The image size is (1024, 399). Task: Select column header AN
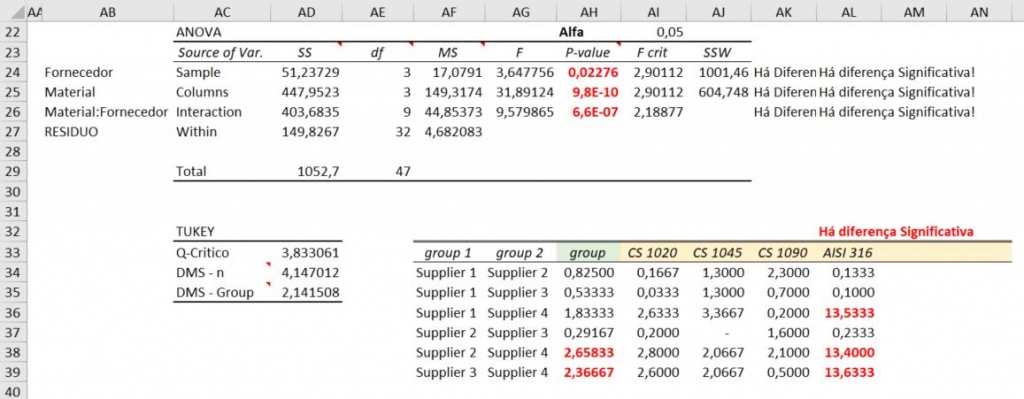(x=980, y=12)
